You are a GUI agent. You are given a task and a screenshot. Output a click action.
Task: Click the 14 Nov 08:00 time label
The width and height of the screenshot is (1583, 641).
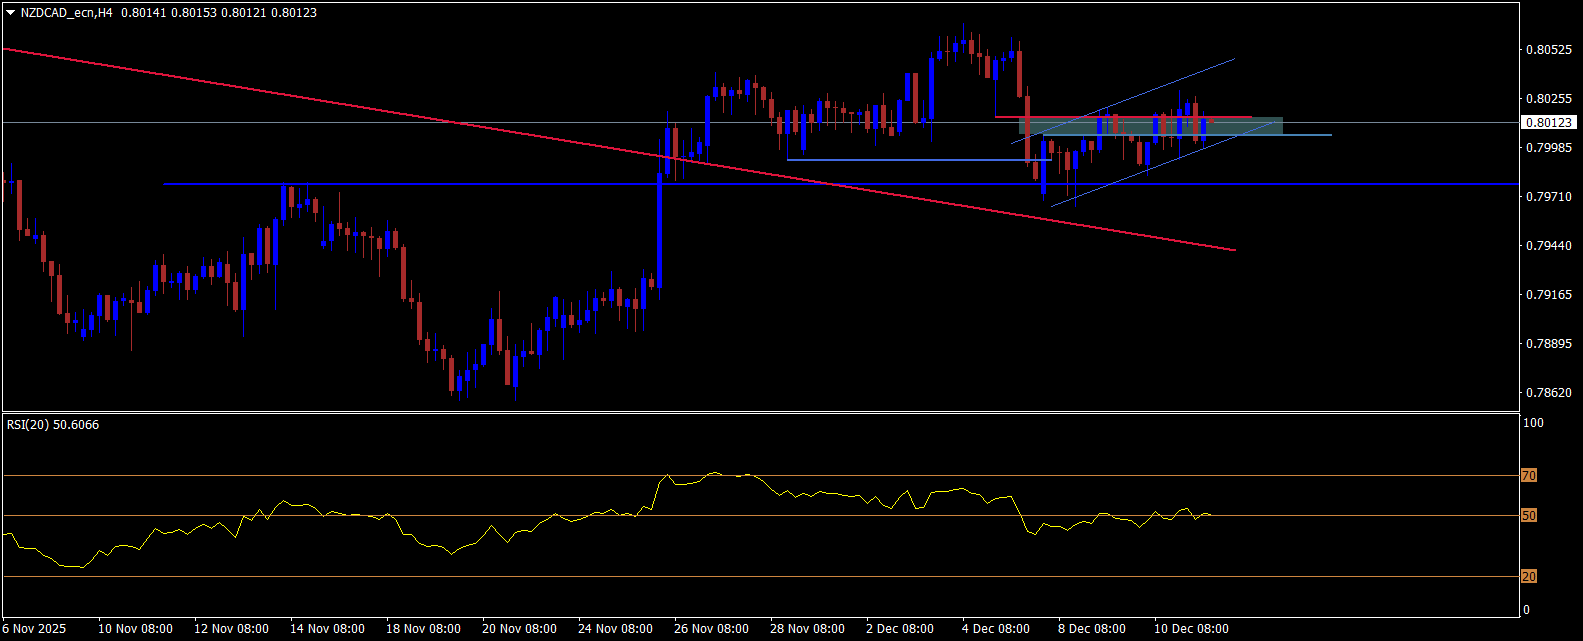click(327, 629)
